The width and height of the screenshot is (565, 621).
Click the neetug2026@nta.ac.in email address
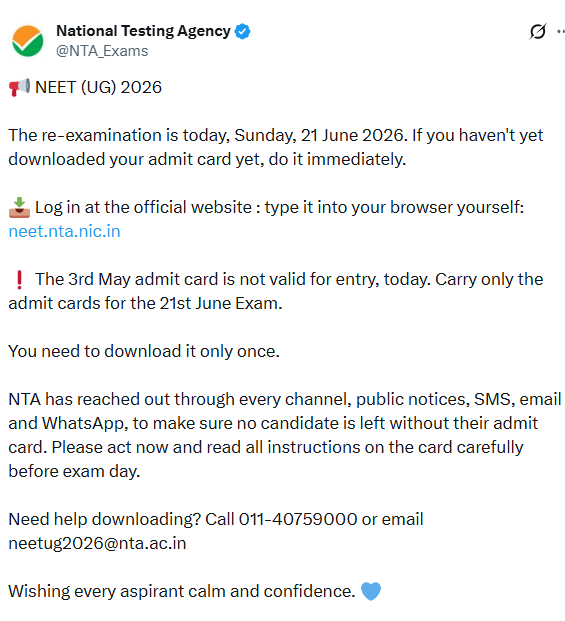(97, 543)
